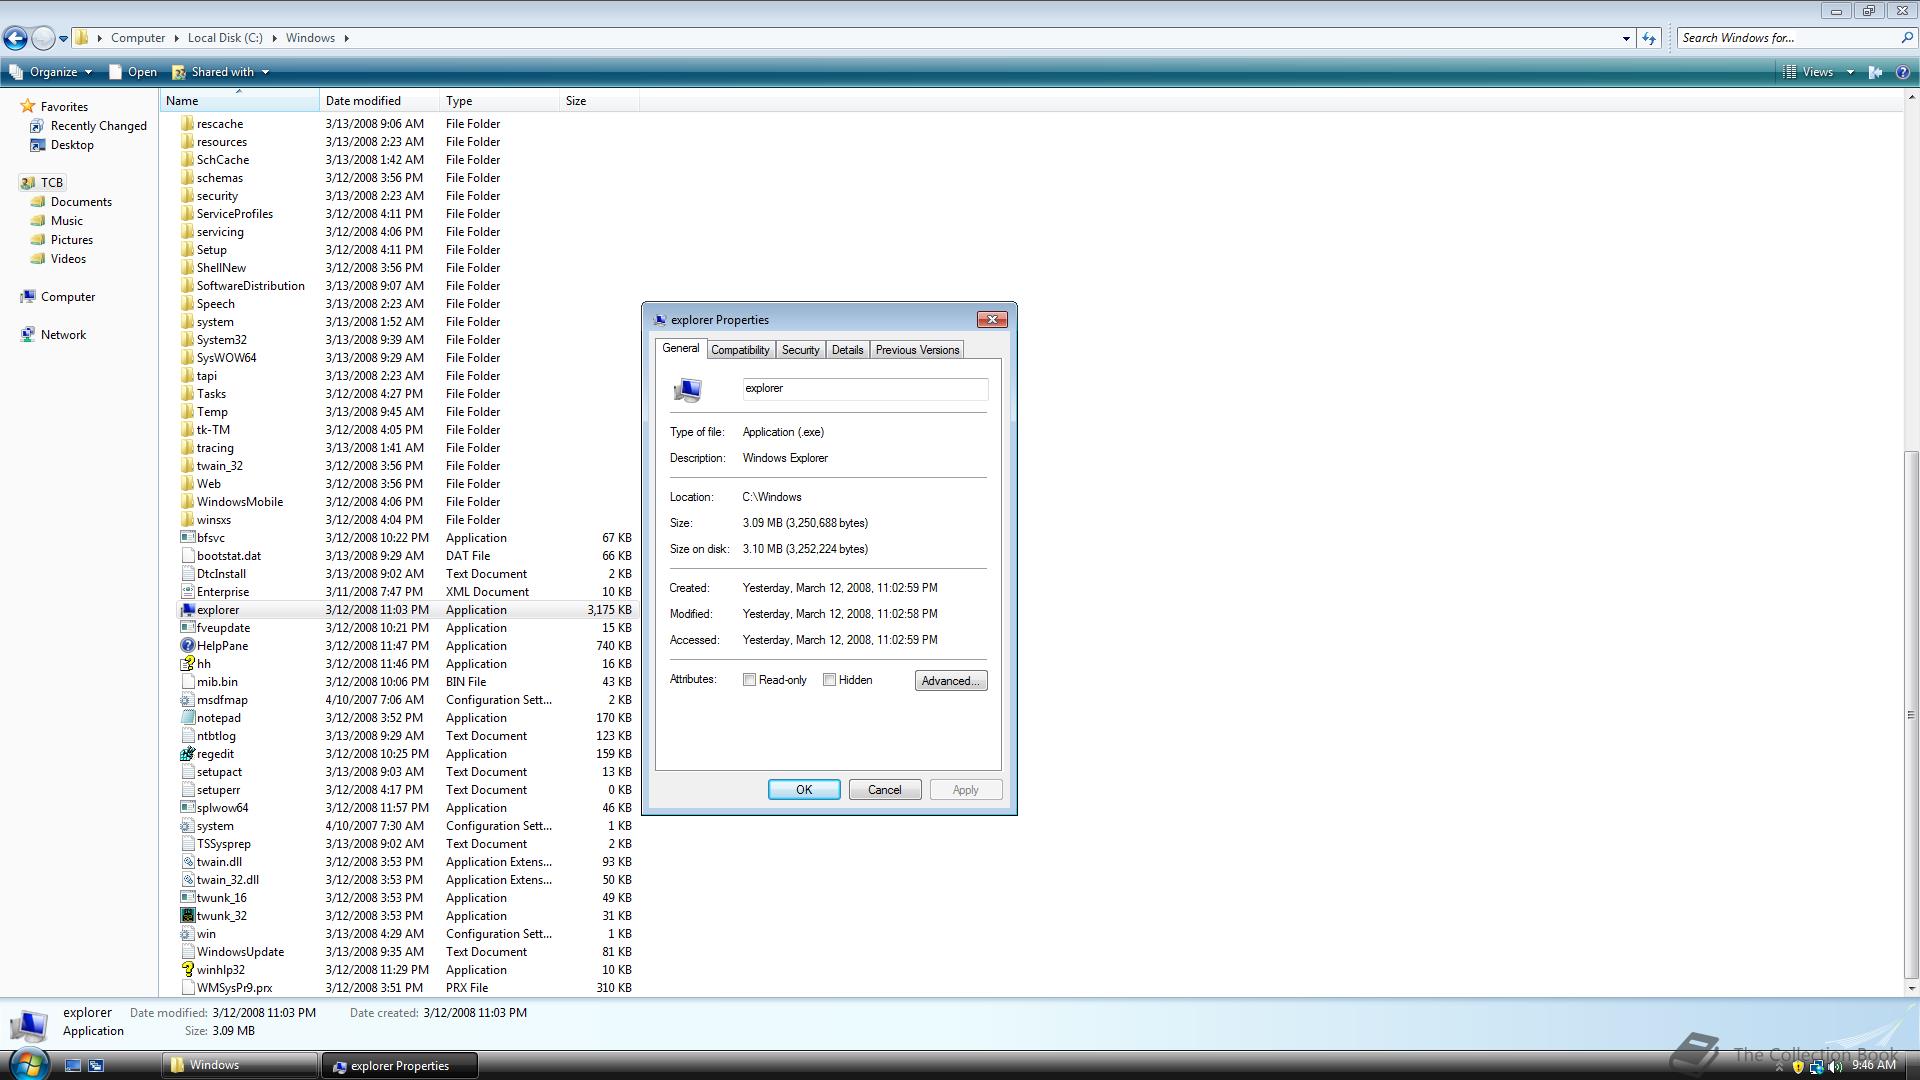The image size is (1920, 1080).
Task: Select the regedit application icon
Action: click(x=187, y=754)
